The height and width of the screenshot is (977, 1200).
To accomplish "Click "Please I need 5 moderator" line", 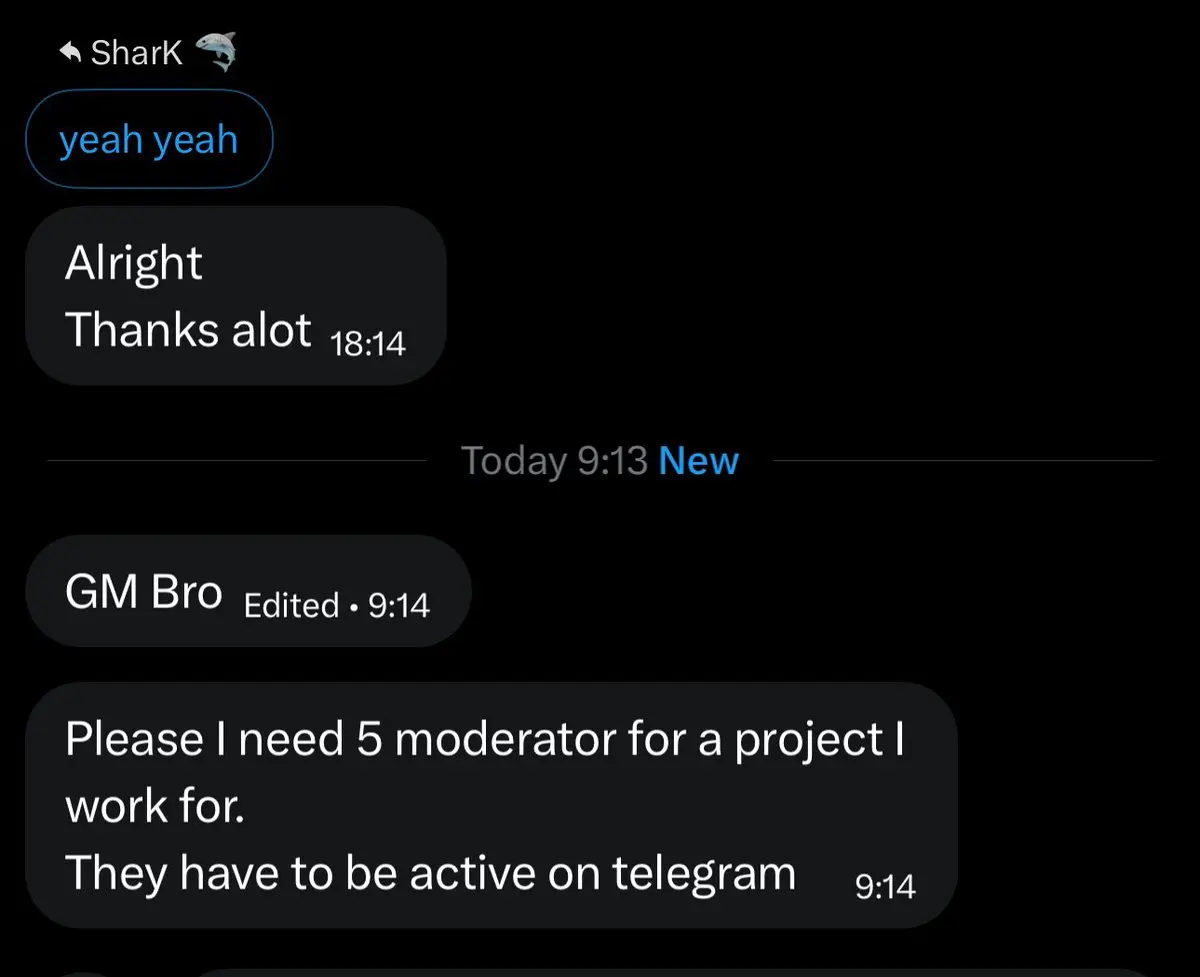I will (x=485, y=739).
